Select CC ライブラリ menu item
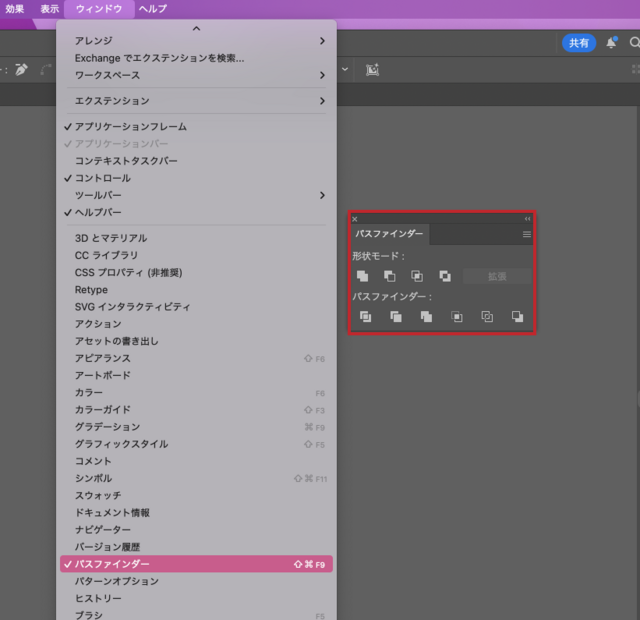 196,255
